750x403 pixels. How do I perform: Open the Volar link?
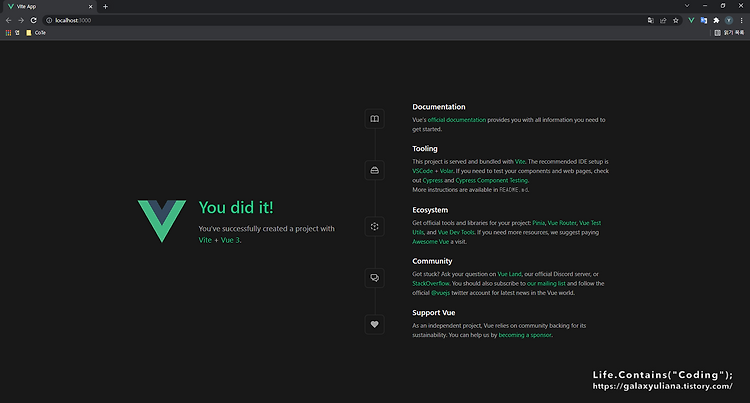446,171
